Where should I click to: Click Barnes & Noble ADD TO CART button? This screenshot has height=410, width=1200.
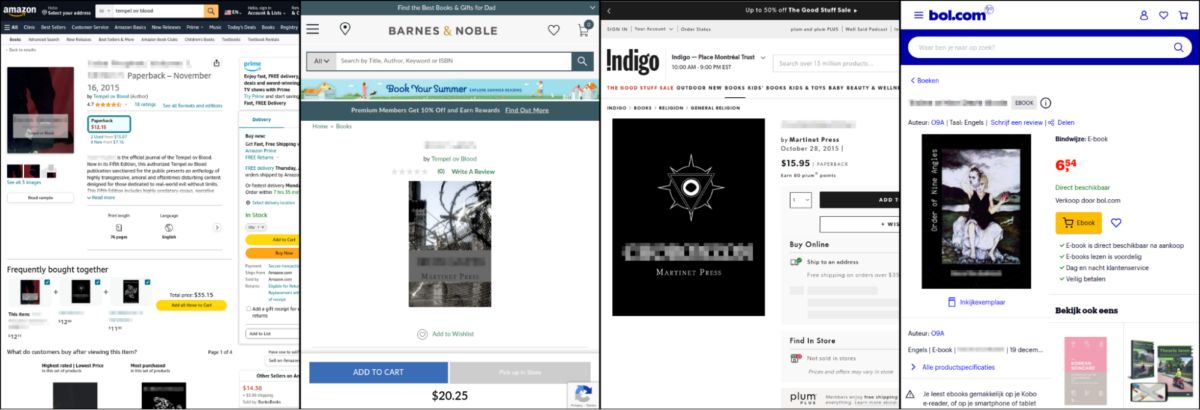(x=378, y=372)
